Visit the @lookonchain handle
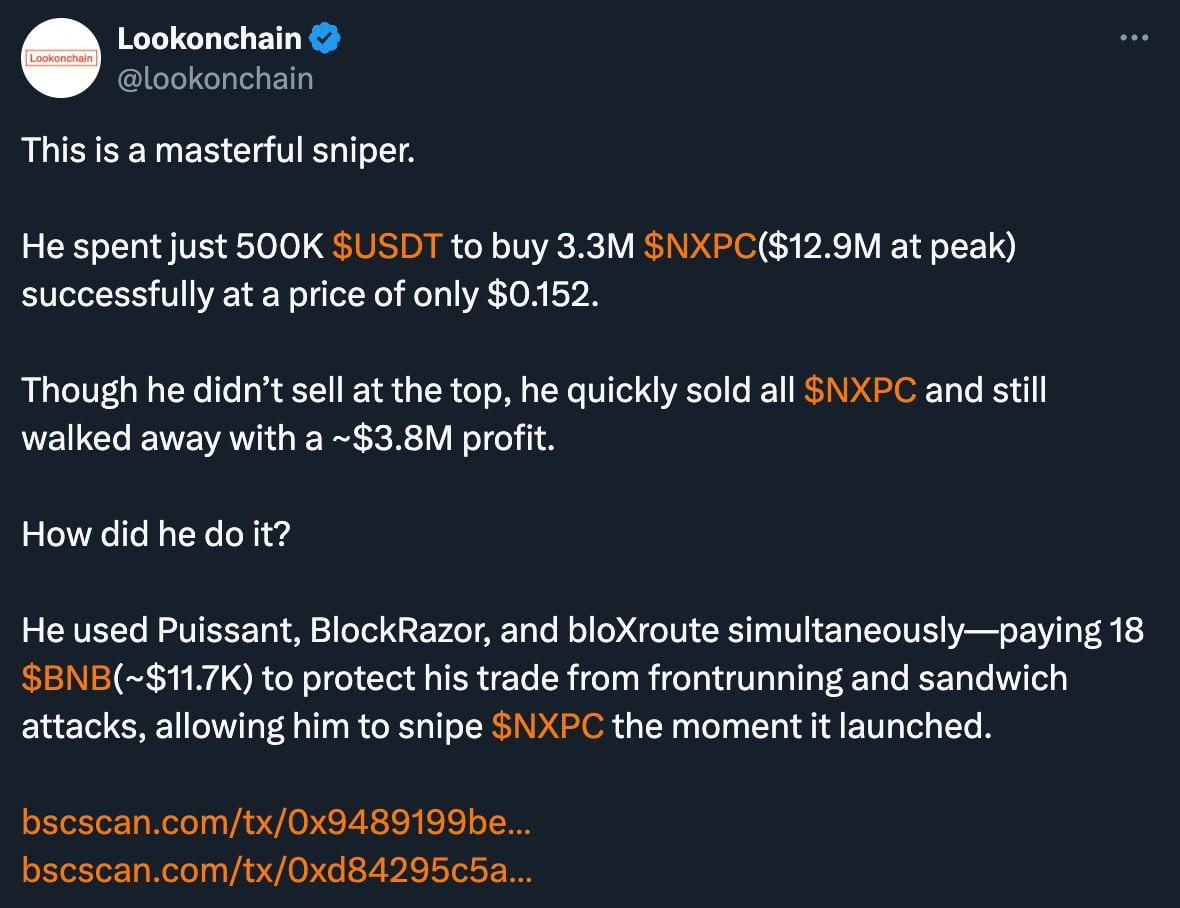The height and width of the screenshot is (908, 1180). coord(215,79)
